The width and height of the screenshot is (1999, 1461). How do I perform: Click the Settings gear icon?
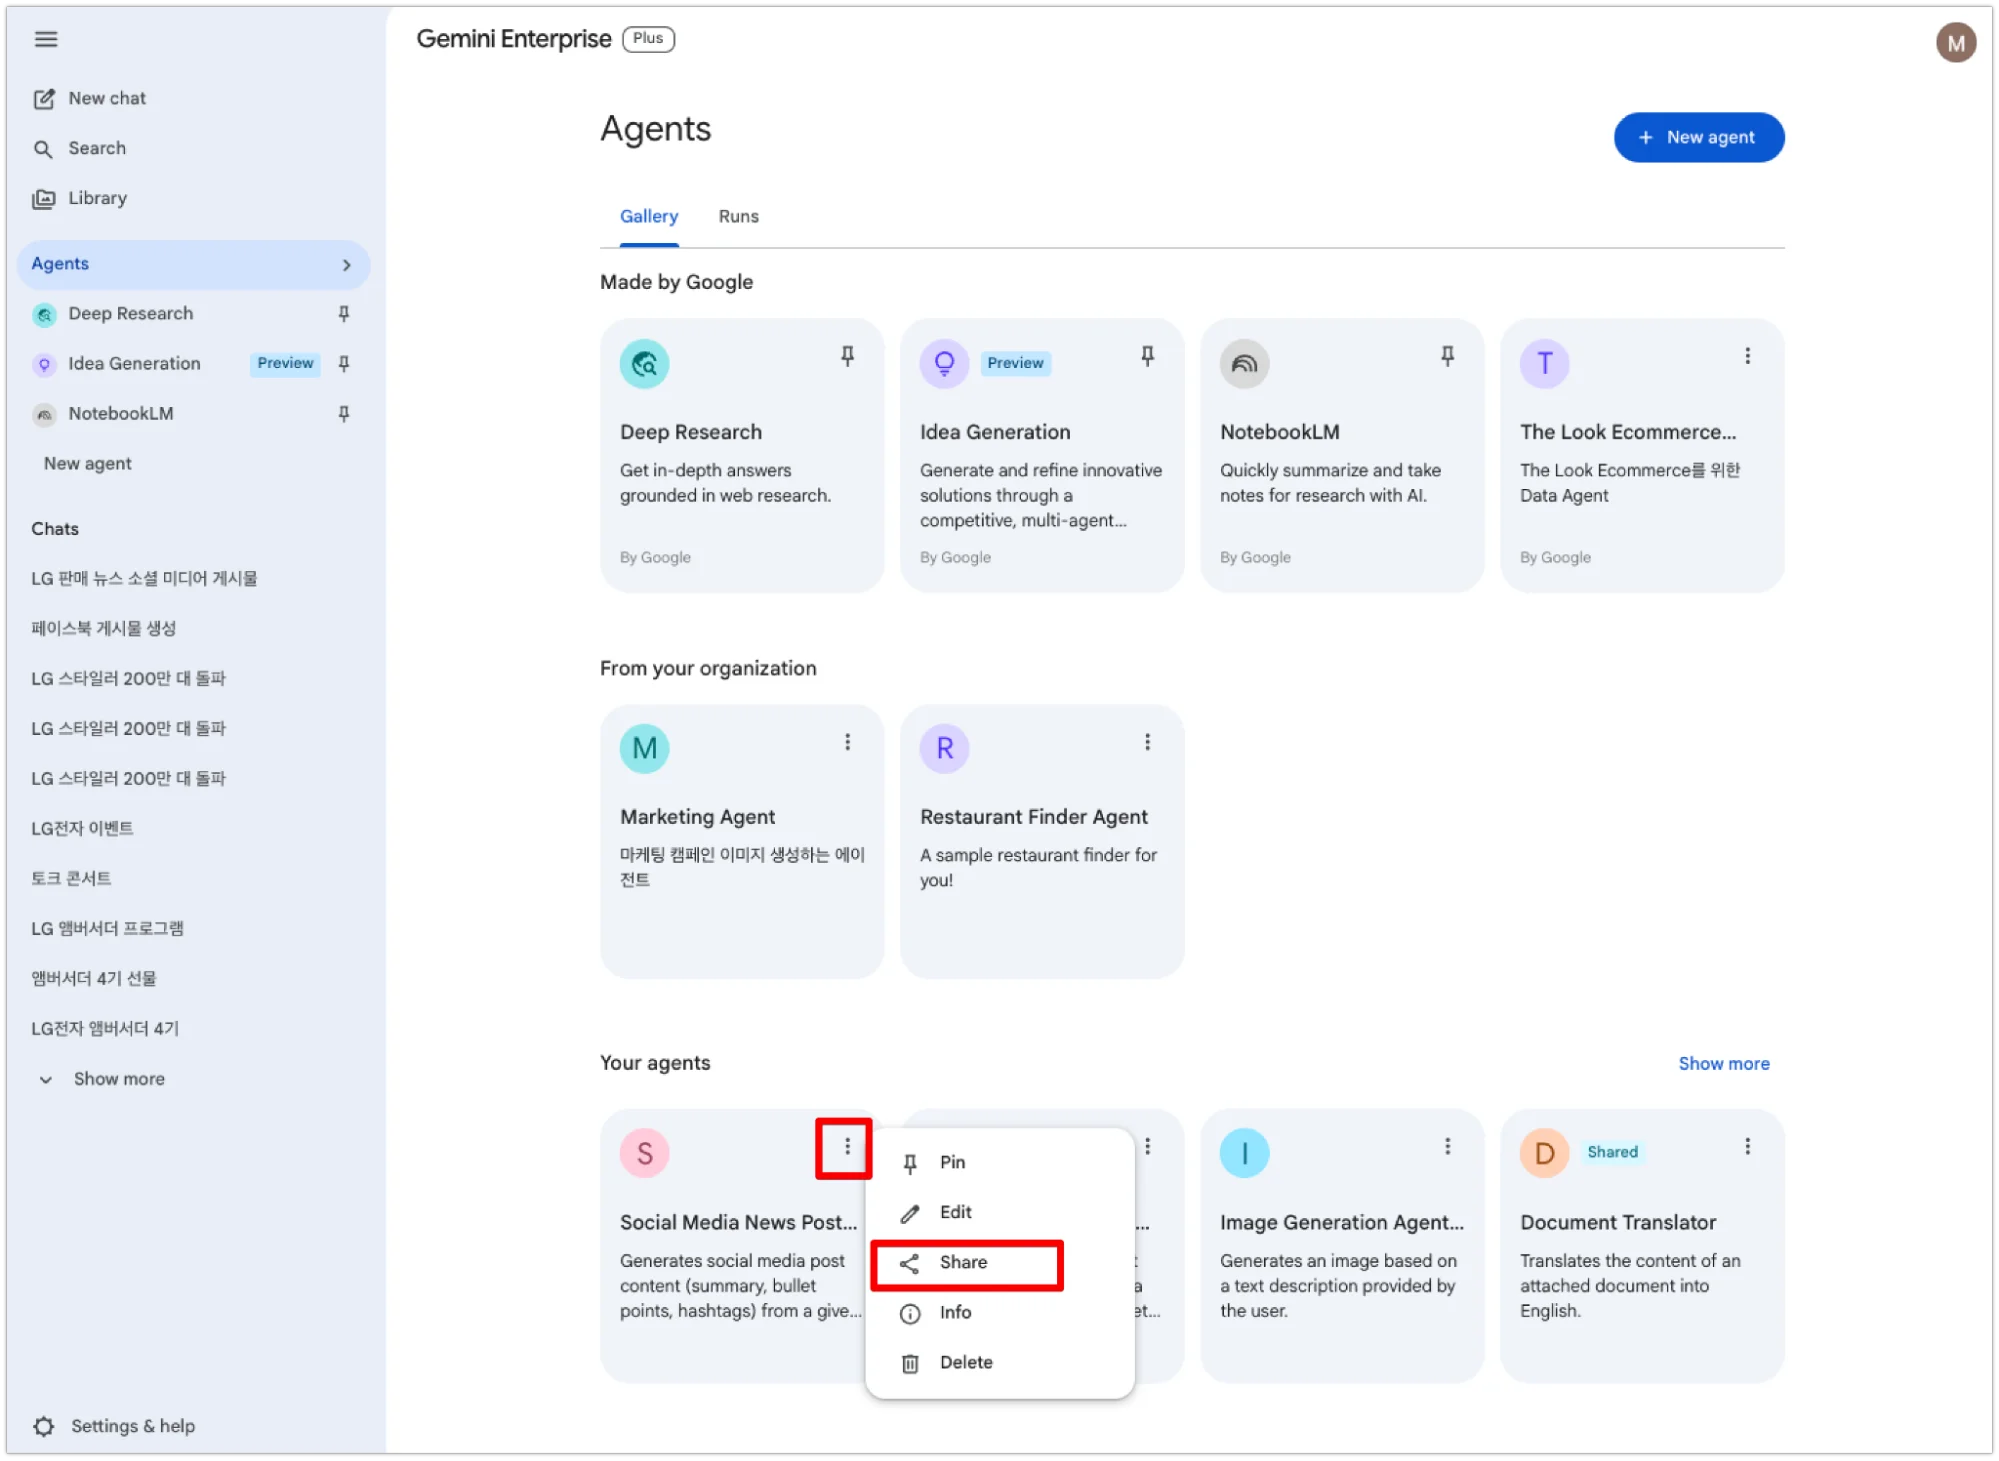[x=44, y=1427]
